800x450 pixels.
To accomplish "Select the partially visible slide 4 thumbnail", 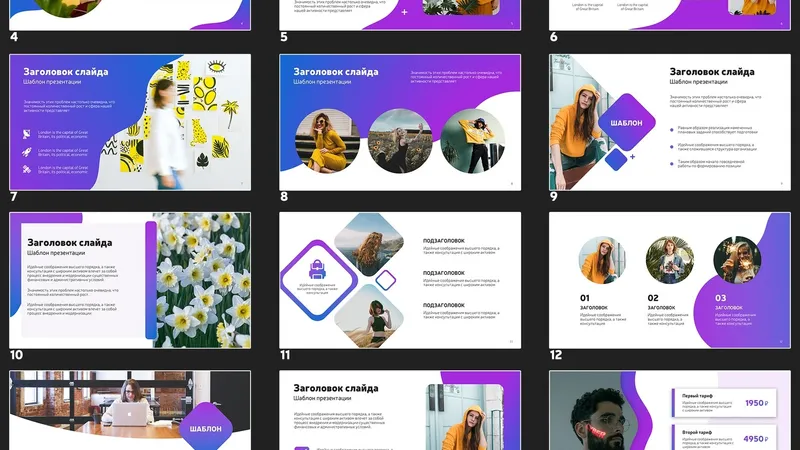I will (x=130, y=15).
